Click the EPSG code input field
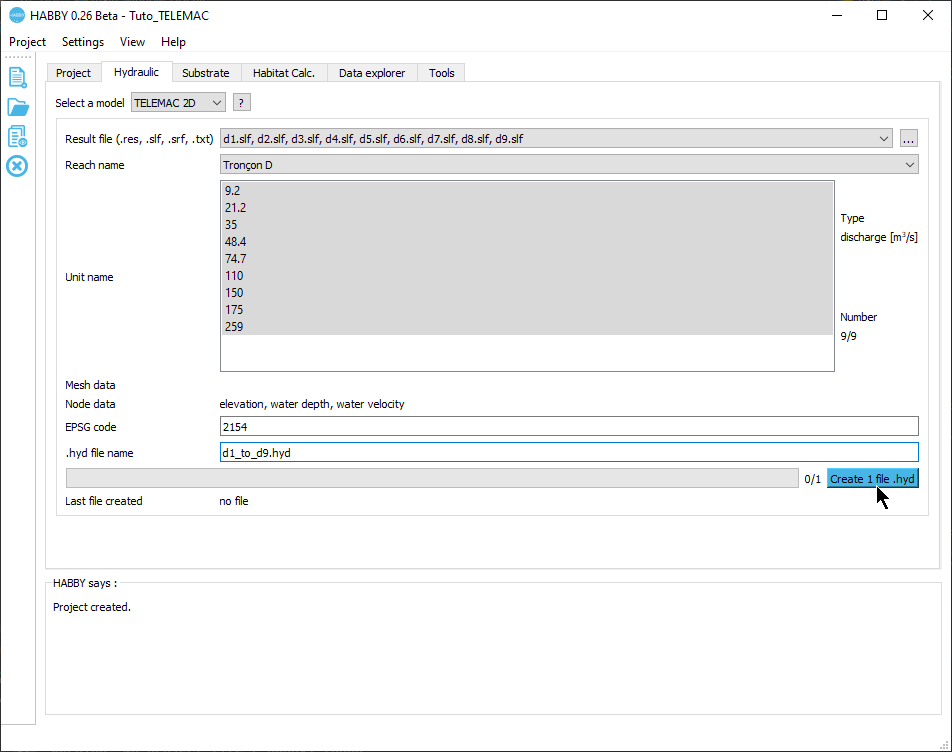 (x=568, y=427)
